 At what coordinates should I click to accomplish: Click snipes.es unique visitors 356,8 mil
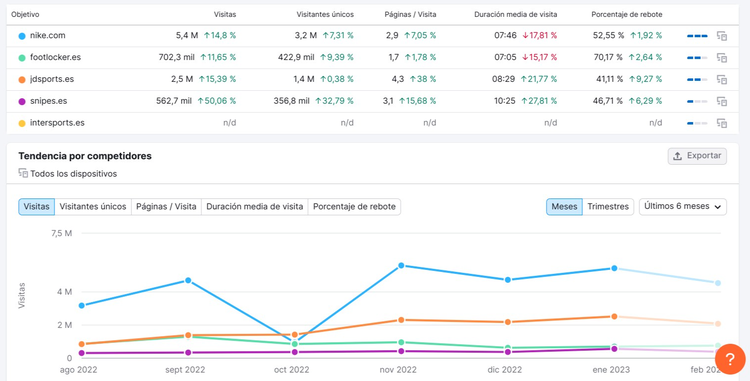pyautogui.click(x=291, y=101)
